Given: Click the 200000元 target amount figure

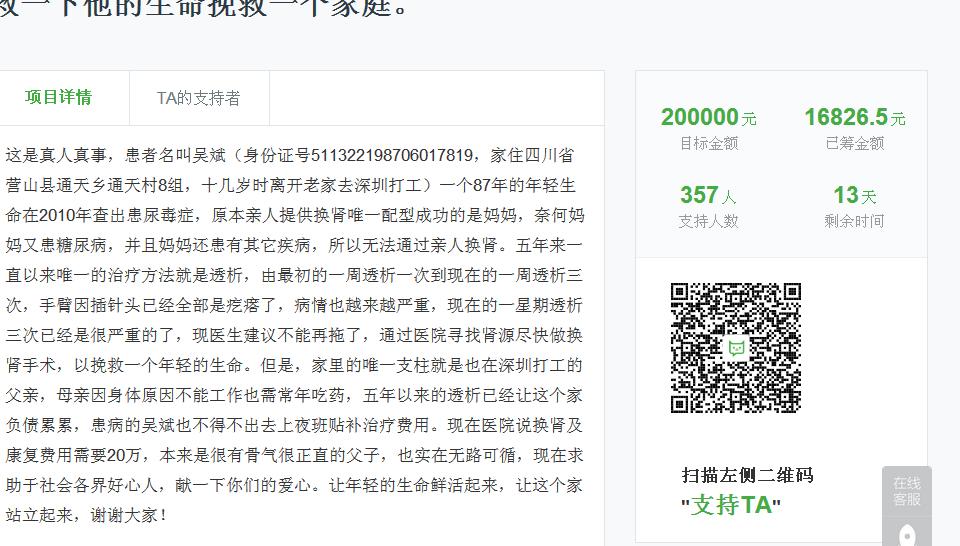Looking at the screenshot, I should click(708, 118).
